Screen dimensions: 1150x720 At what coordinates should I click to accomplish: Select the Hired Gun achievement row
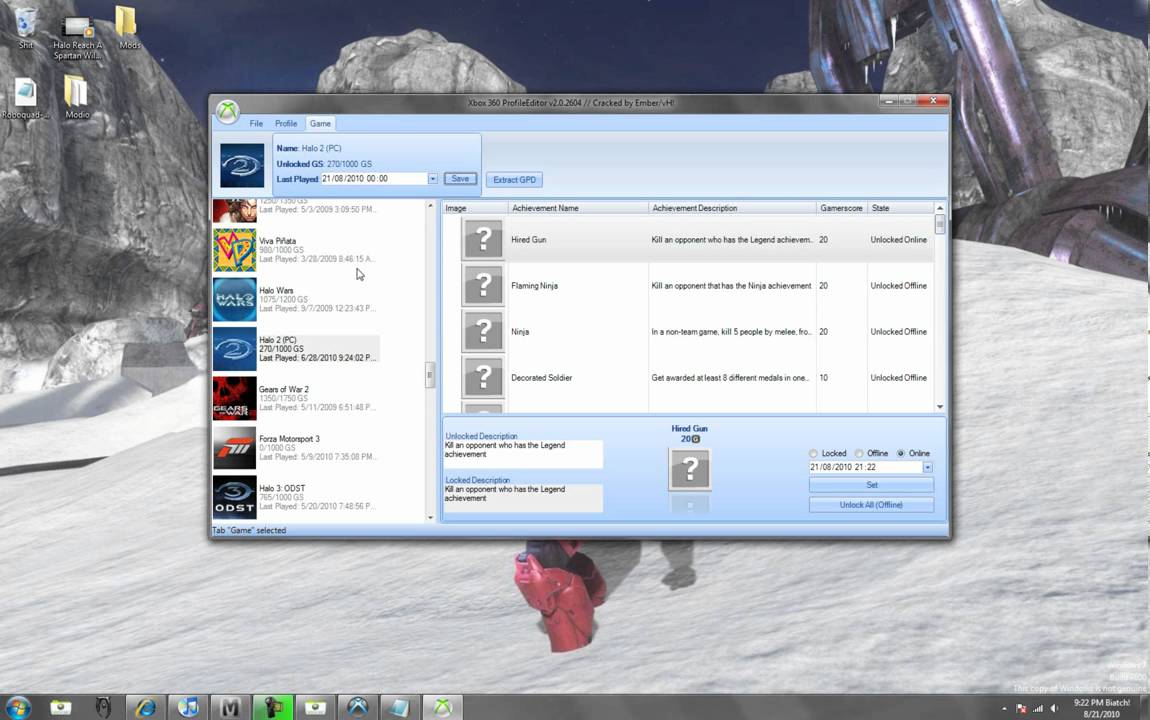click(x=689, y=240)
